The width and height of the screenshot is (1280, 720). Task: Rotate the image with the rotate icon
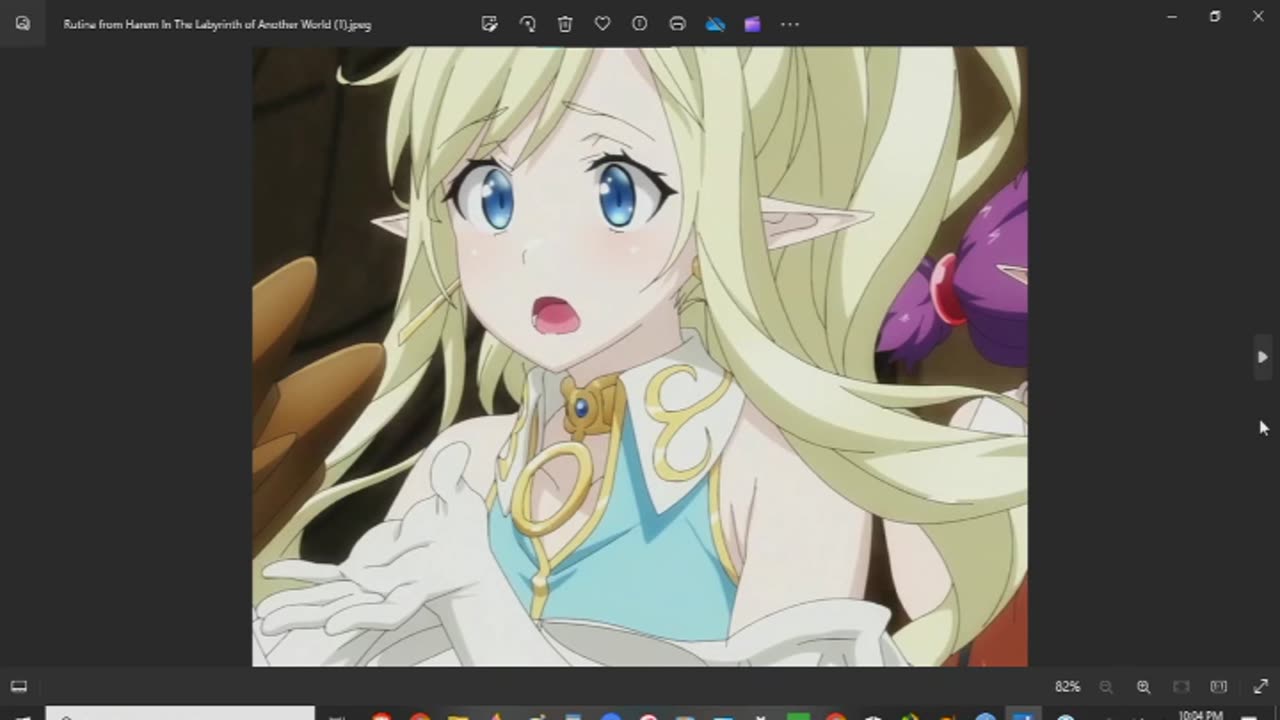pos(528,24)
